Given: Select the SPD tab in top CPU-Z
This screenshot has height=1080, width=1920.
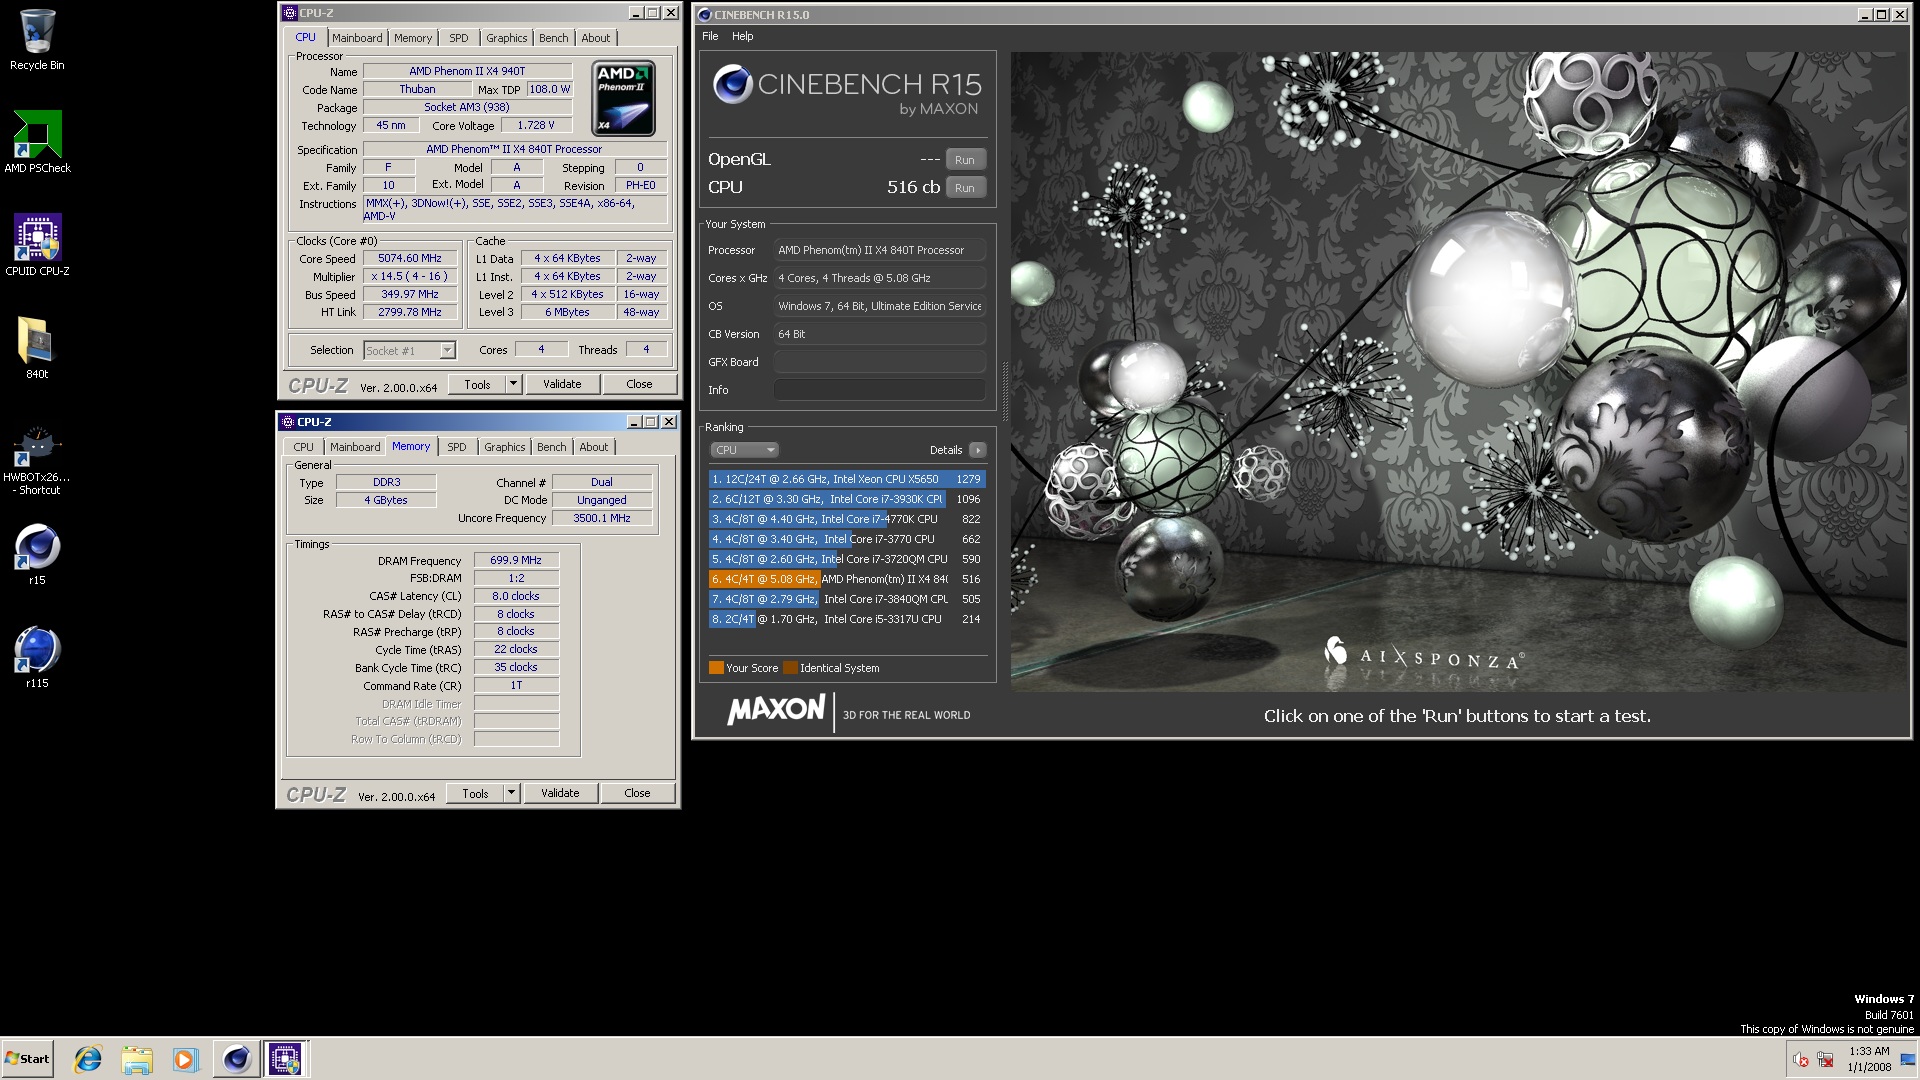Looking at the screenshot, I should (x=459, y=38).
